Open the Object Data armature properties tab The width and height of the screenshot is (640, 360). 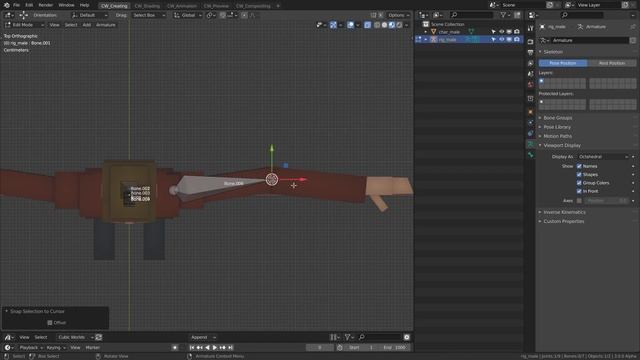point(530,144)
